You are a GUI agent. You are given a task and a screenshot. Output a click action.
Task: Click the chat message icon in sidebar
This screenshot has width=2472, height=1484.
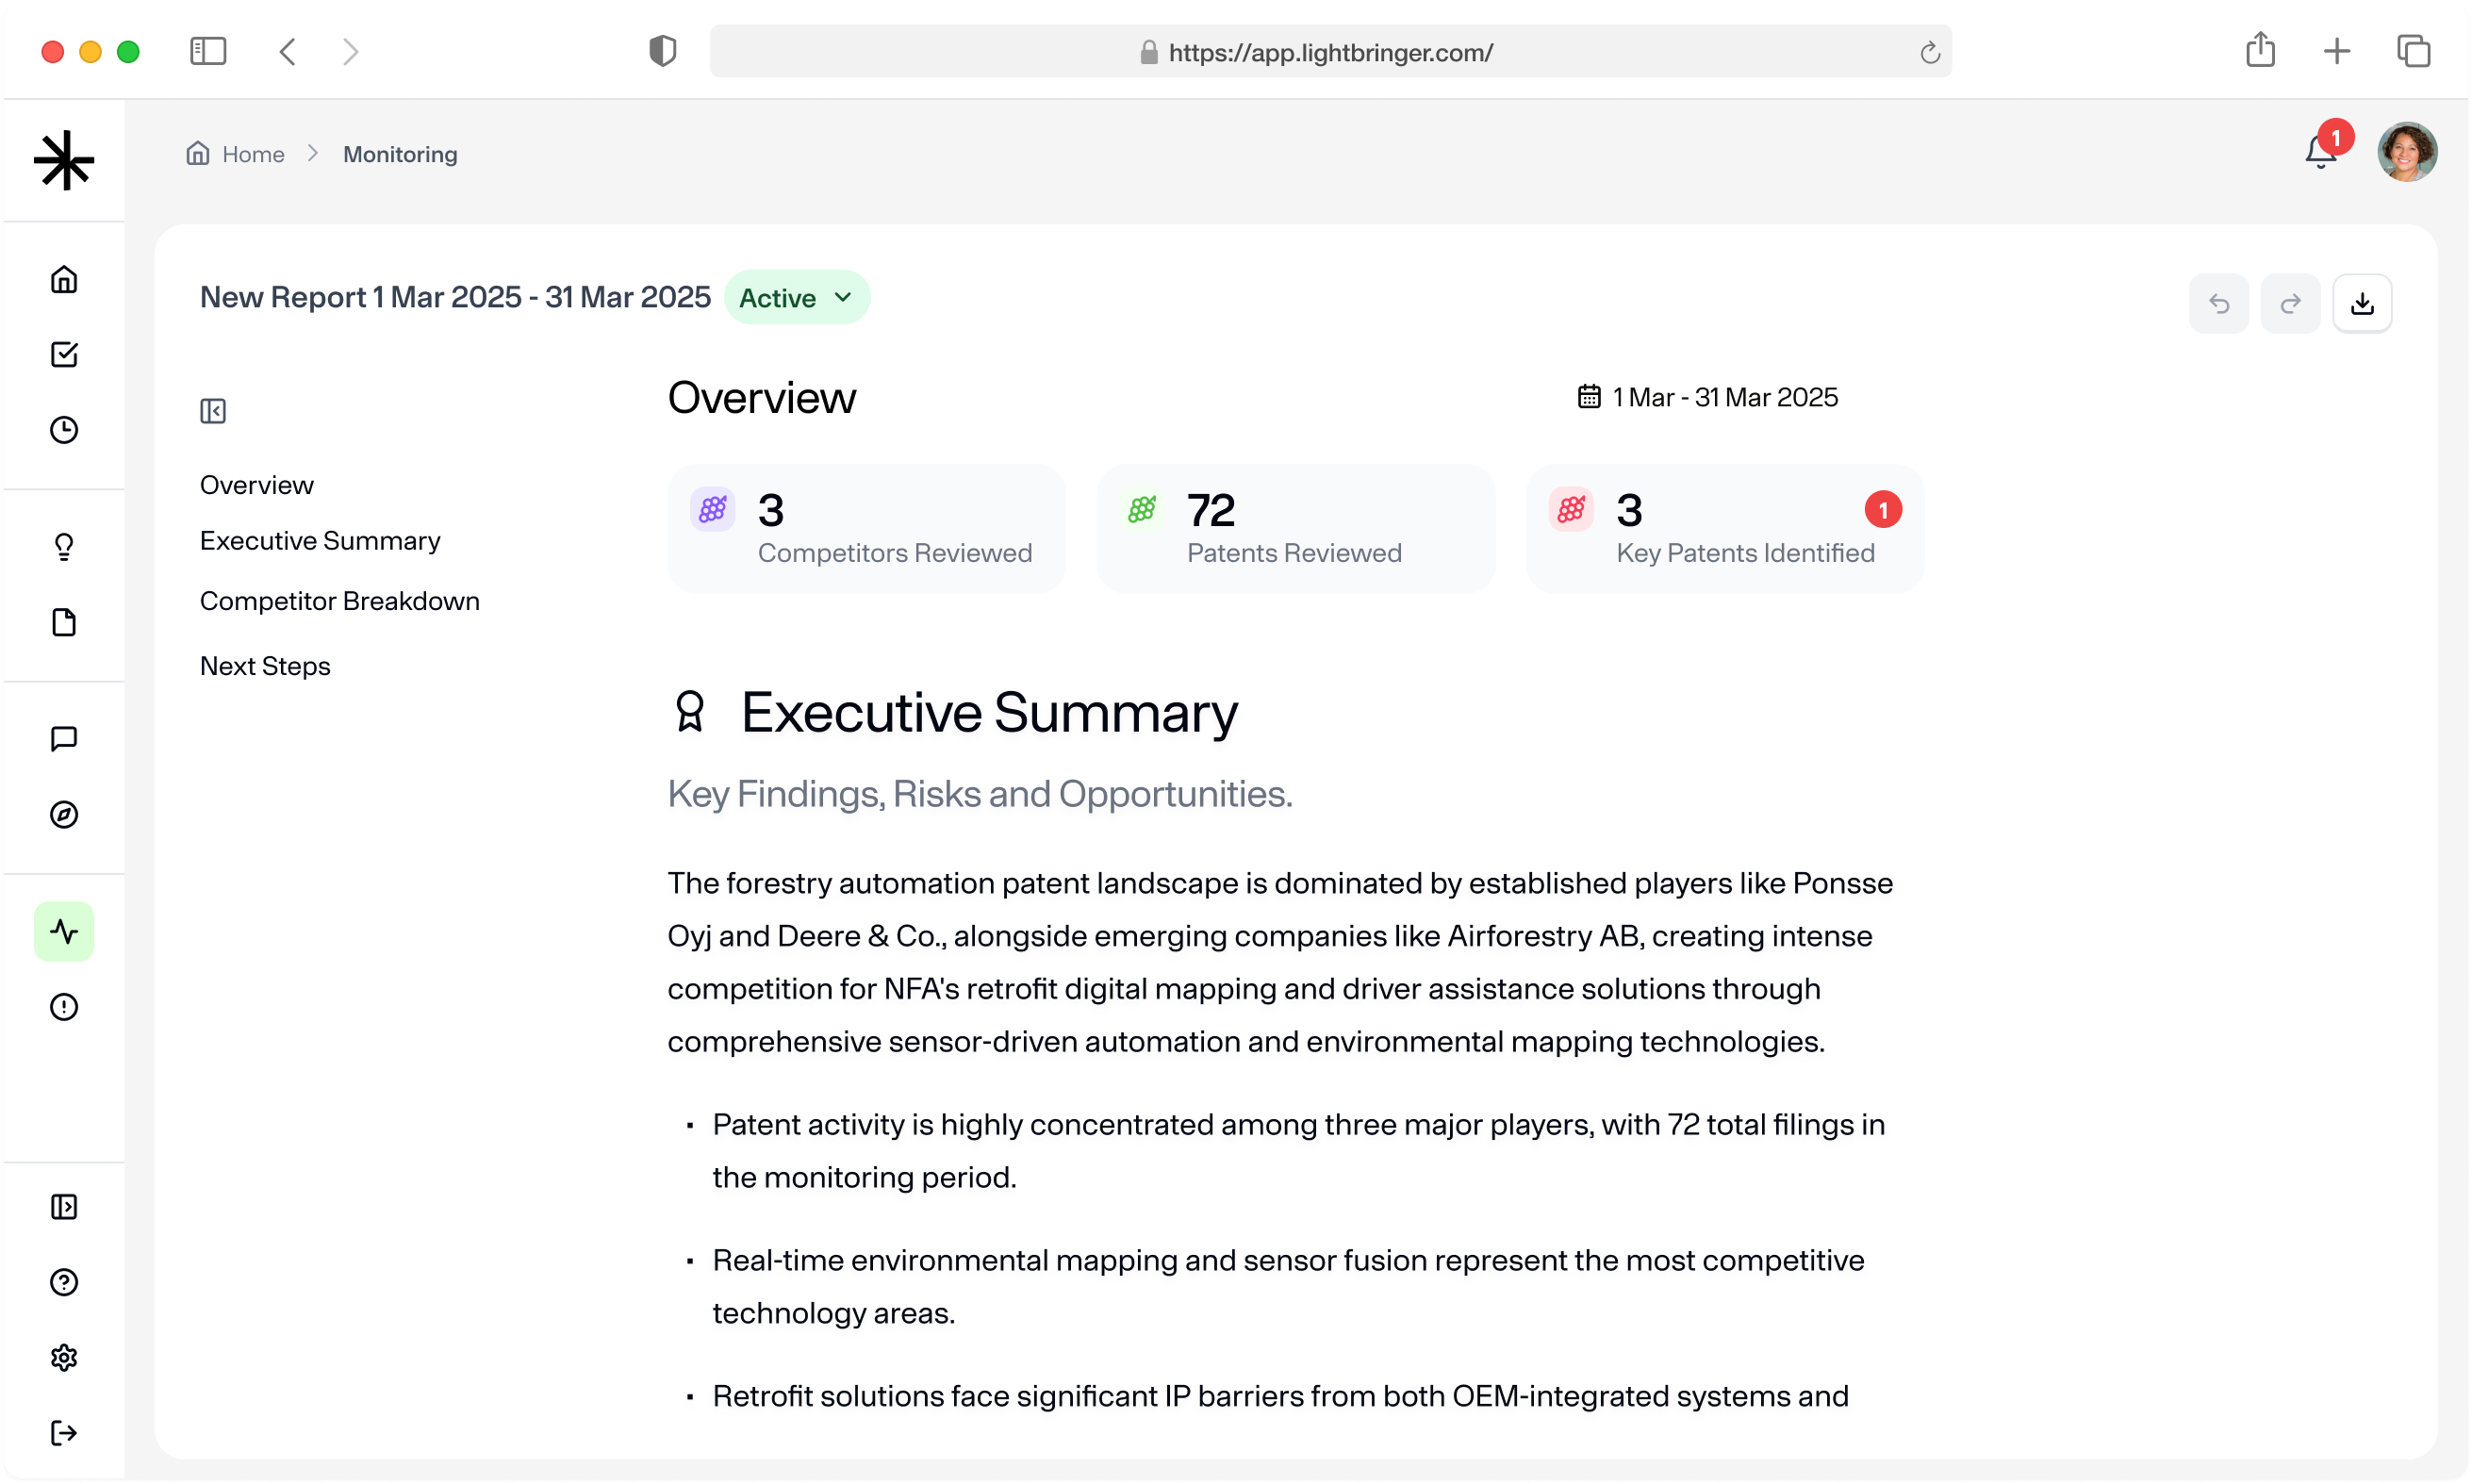pyautogui.click(x=64, y=738)
